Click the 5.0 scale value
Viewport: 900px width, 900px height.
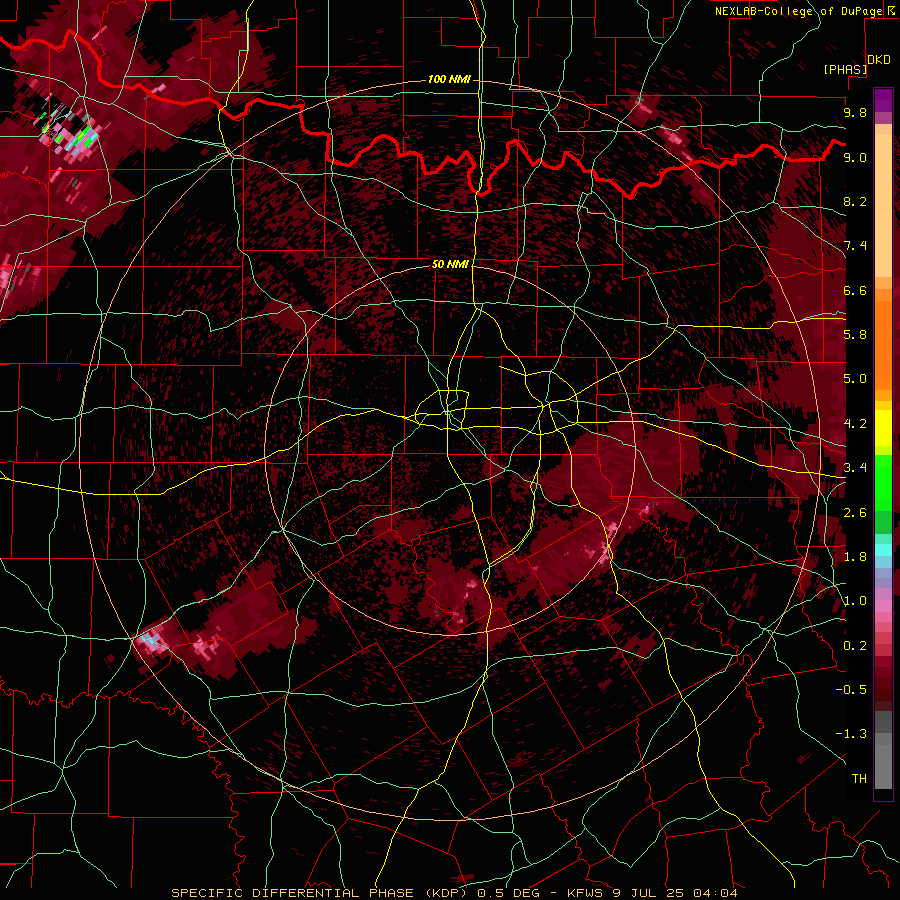[855, 379]
